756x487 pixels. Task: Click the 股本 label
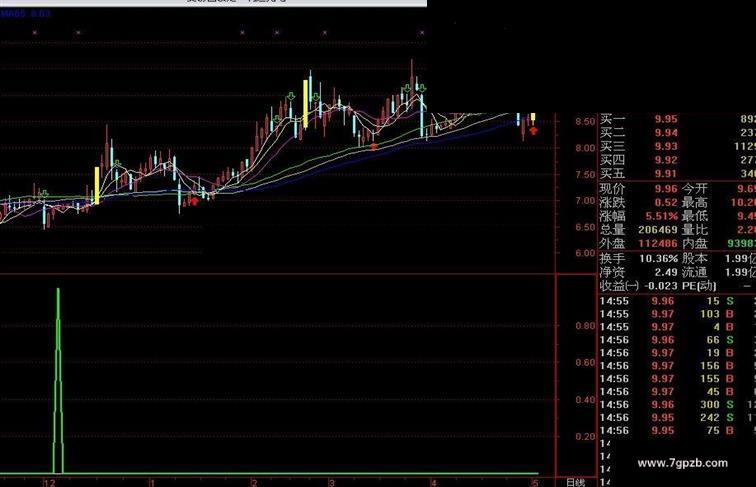695,258
